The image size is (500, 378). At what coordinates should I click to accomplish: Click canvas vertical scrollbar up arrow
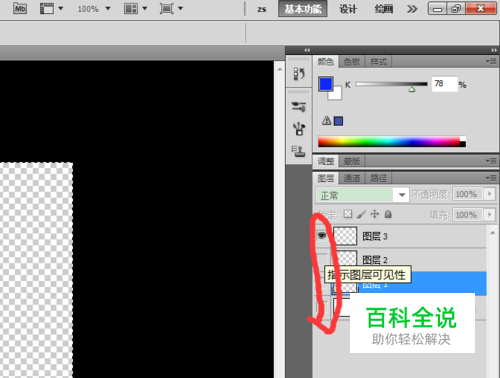[x=279, y=70]
